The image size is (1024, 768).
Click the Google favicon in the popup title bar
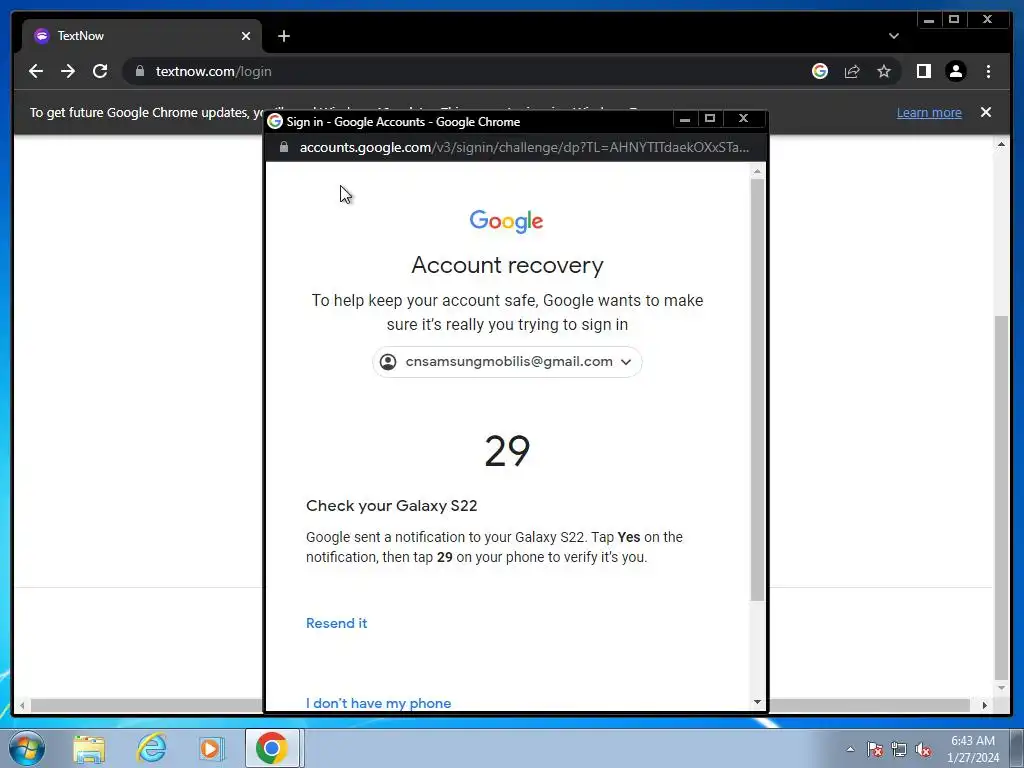275,121
